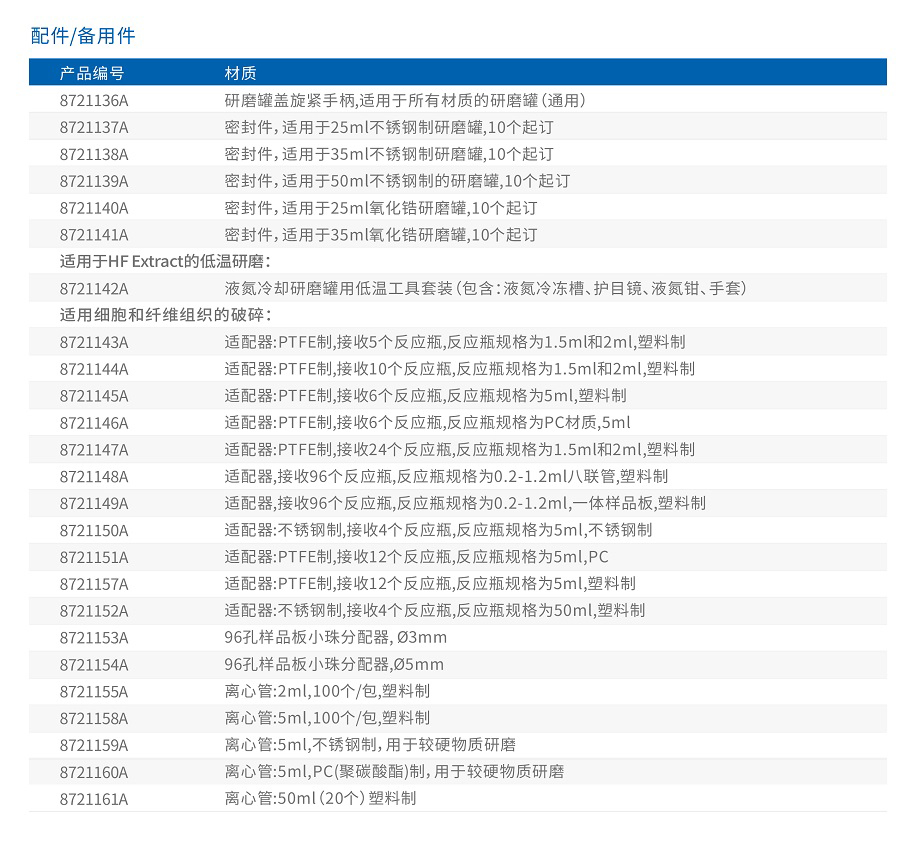Image resolution: width=900 pixels, height=863 pixels.
Task: Select product number 8721154A
Action: pyautogui.click(x=94, y=665)
